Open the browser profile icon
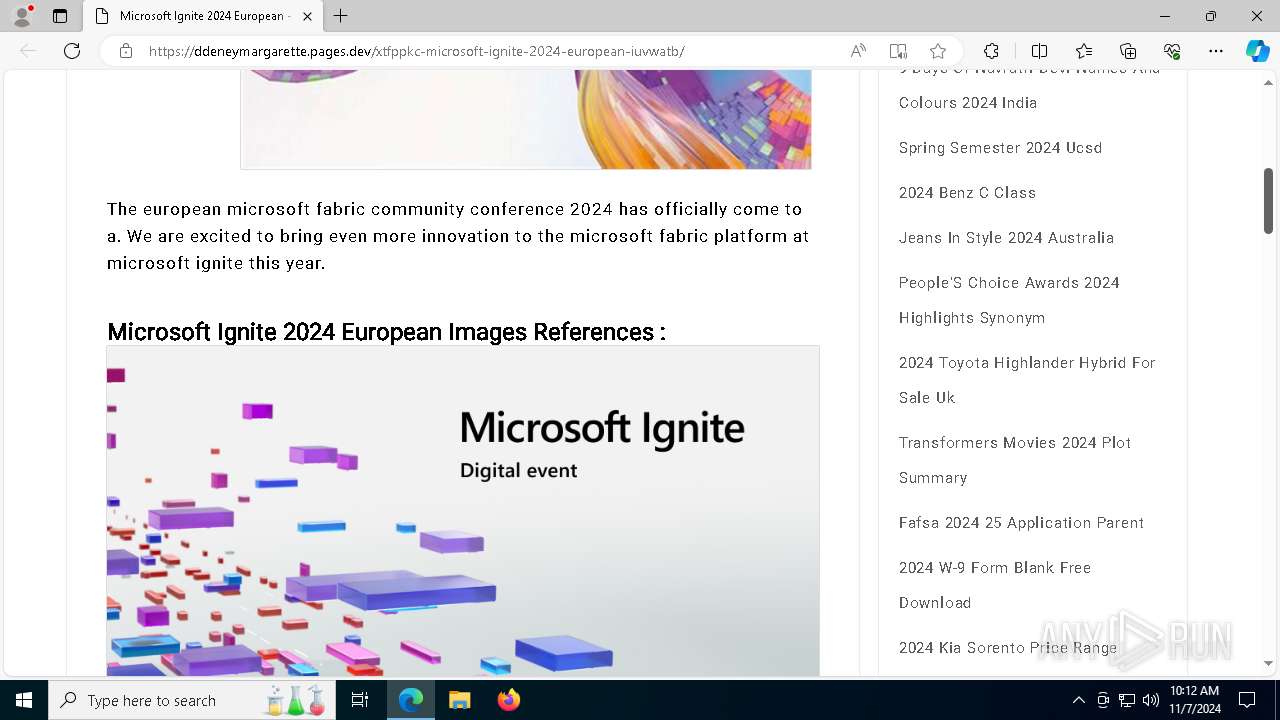1280x720 pixels. point(22,16)
